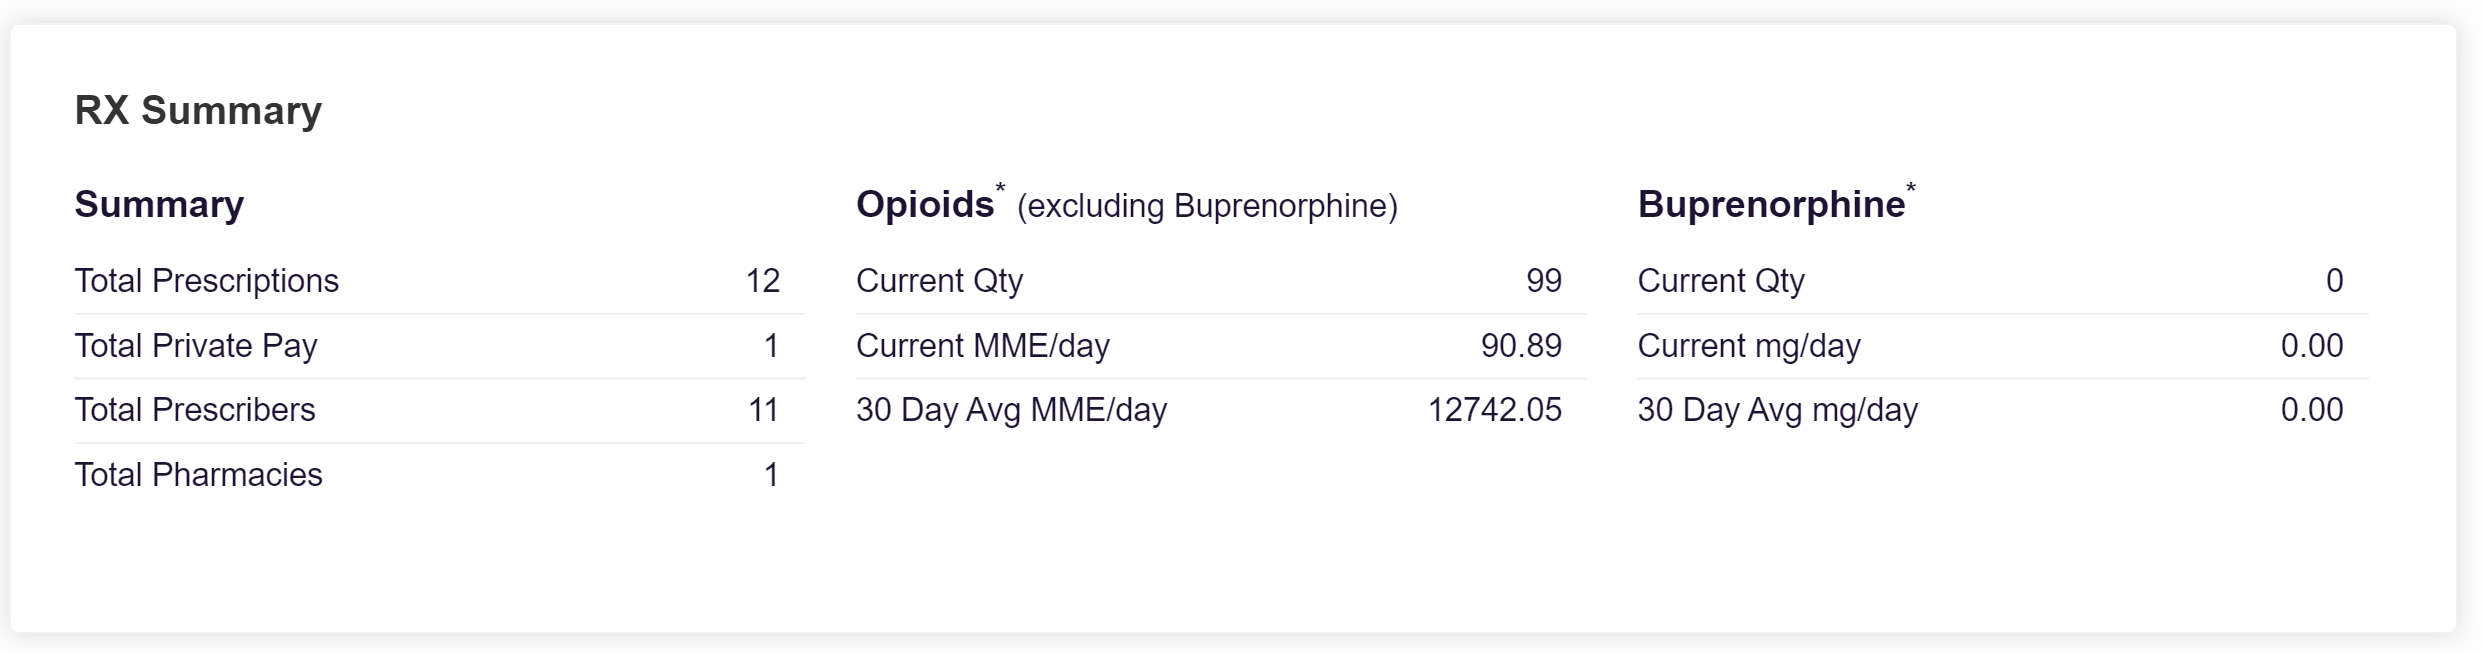Select the Total Prescribers value 11

(763, 410)
